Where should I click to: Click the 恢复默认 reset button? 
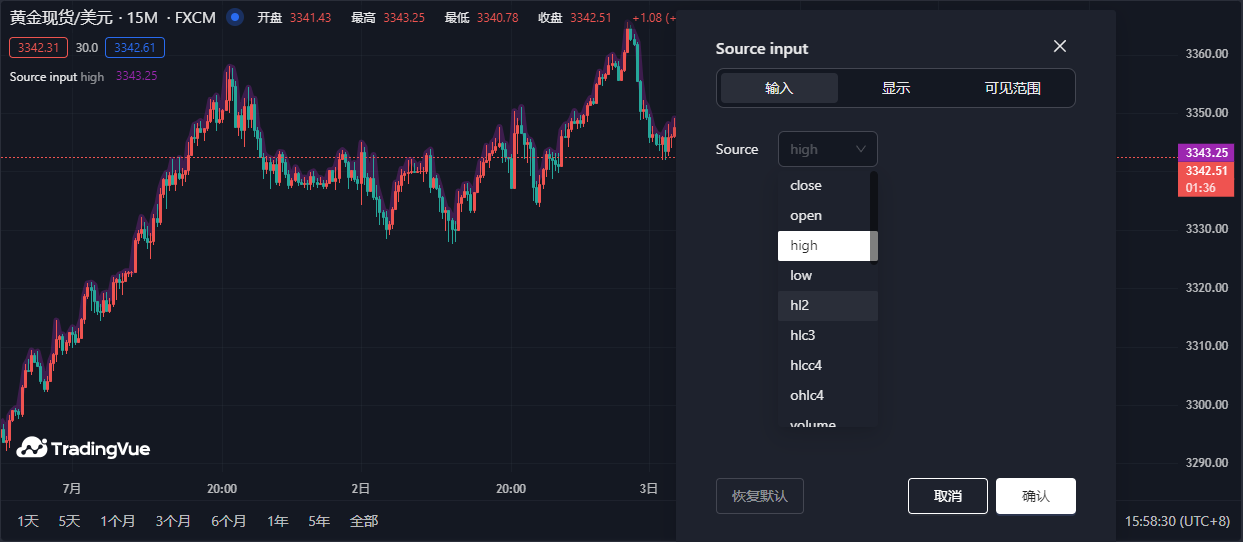coord(760,496)
